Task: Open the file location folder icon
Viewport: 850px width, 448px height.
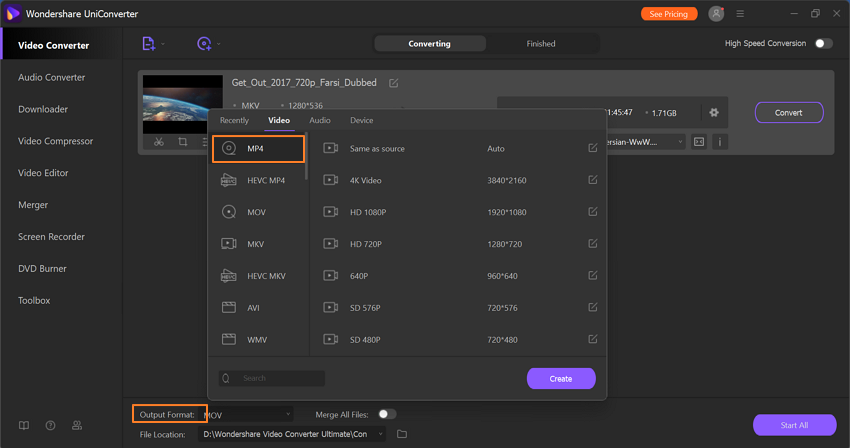Action: pos(402,434)
